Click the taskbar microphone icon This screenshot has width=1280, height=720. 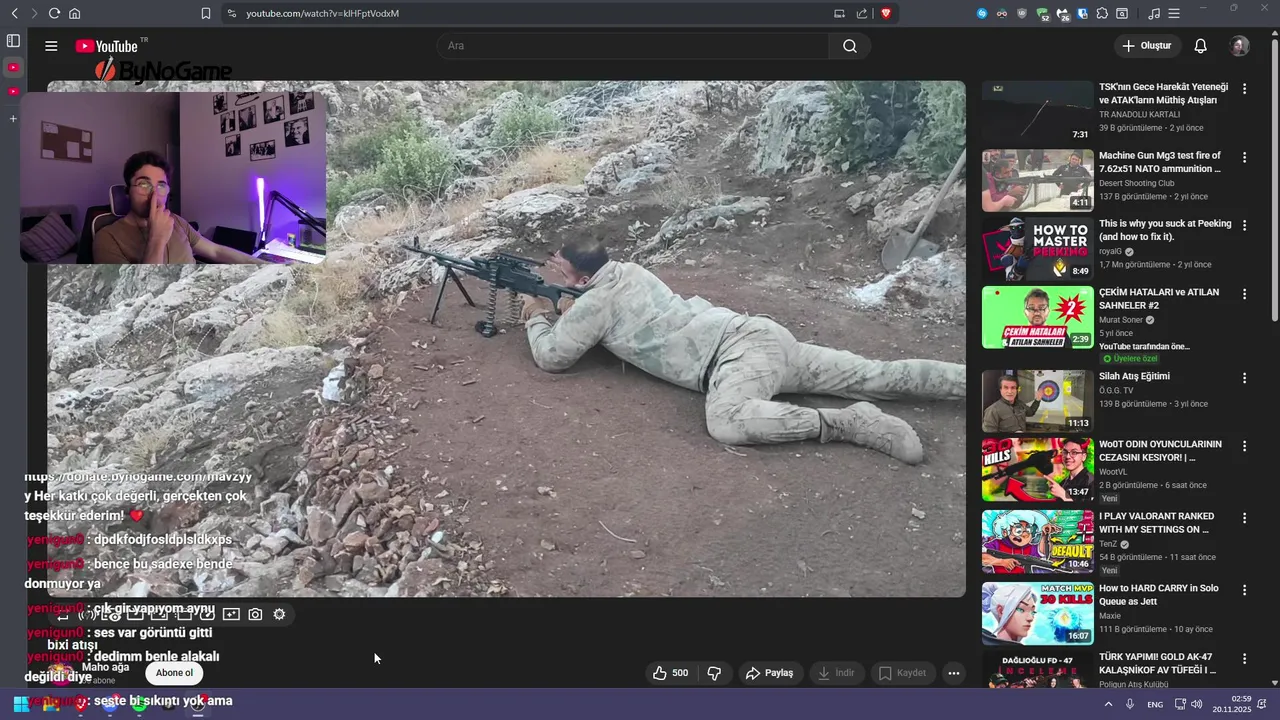(x=1130, y=704)
